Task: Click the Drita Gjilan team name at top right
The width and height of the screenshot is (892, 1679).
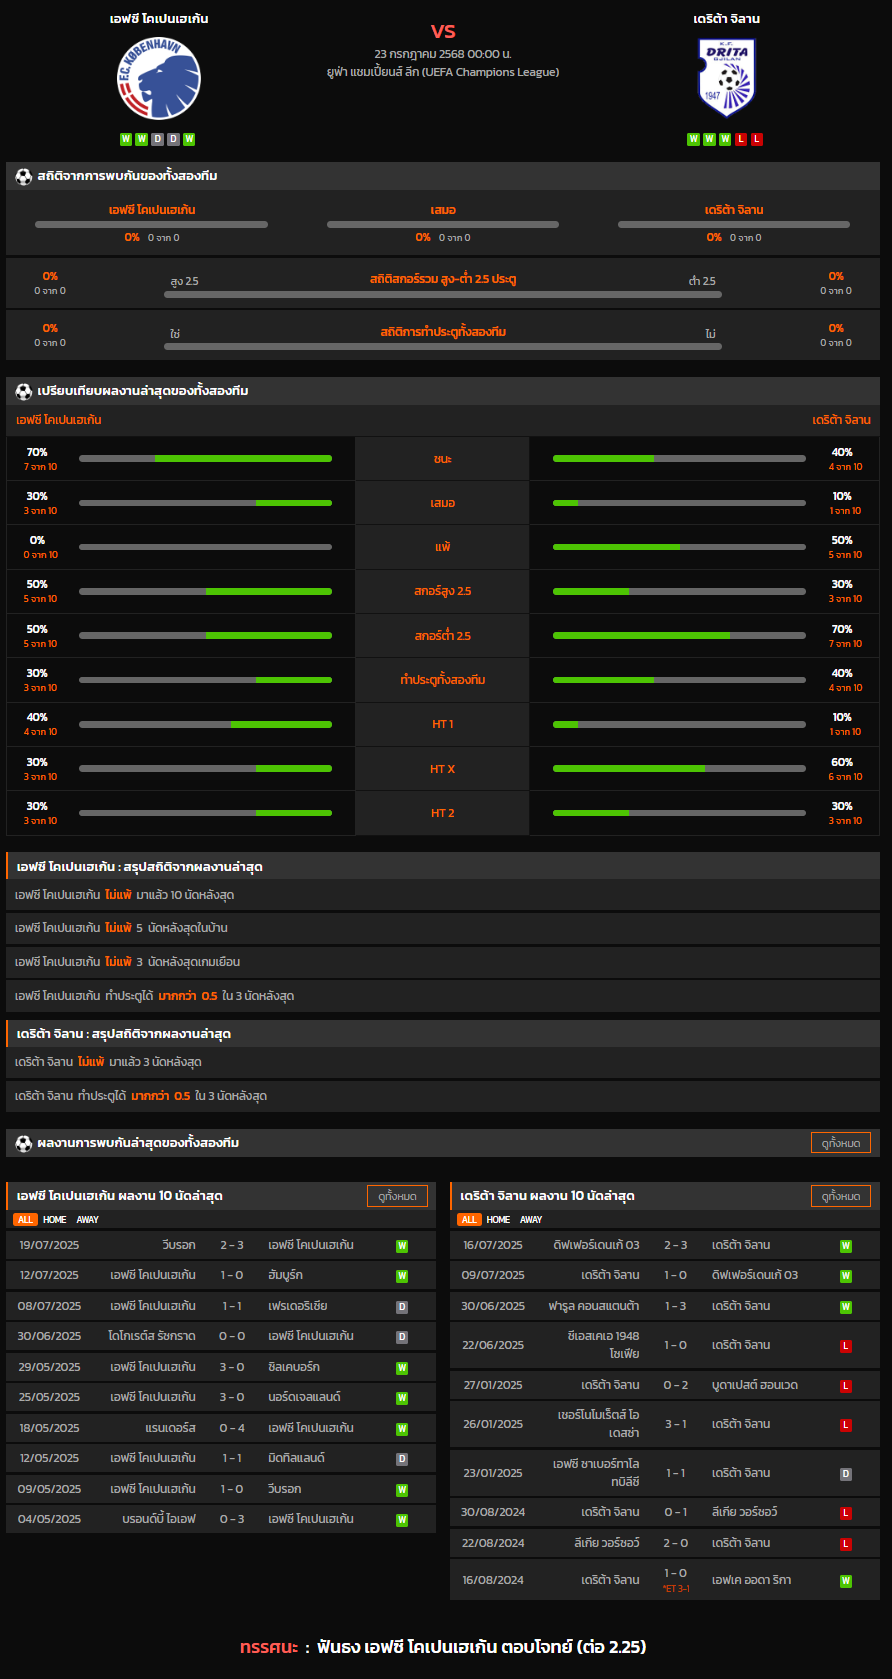Action: pyautogui.click(x=727, y=19)
